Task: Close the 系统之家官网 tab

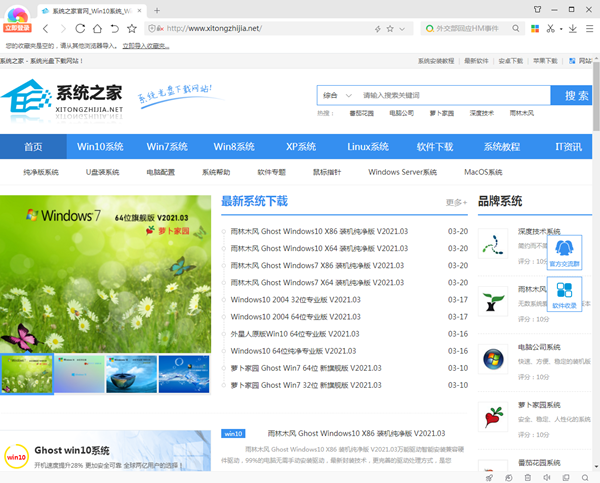Action: 139,11
